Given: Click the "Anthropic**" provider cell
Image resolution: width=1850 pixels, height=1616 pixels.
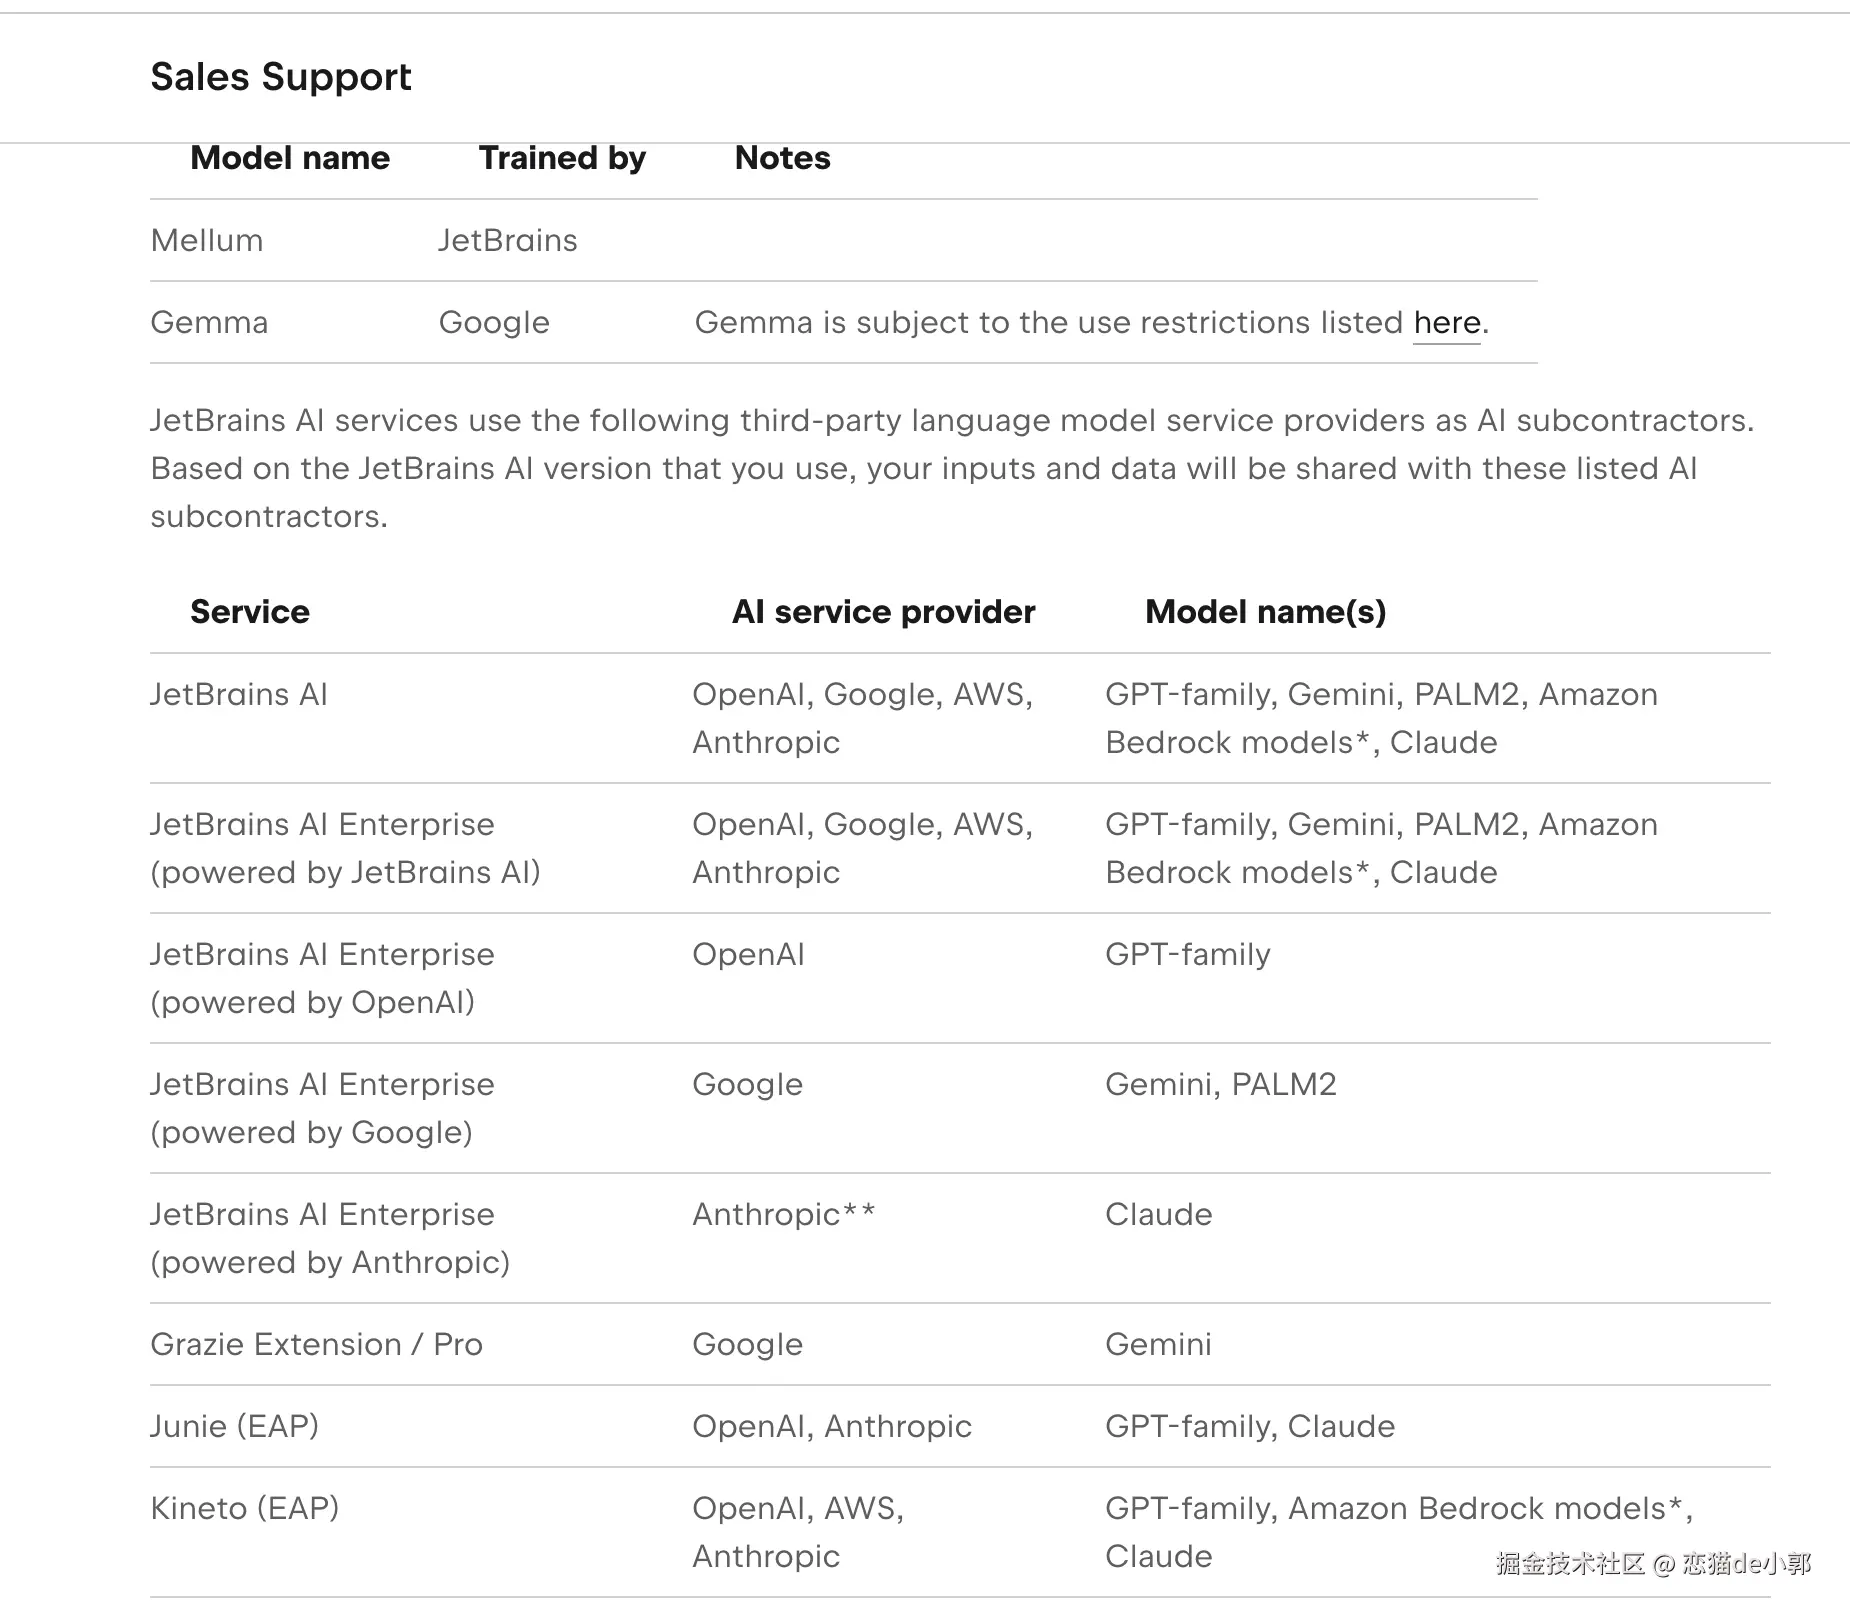Looking at the screenshot, I should pyautogui.click(x=783, y=1215).
